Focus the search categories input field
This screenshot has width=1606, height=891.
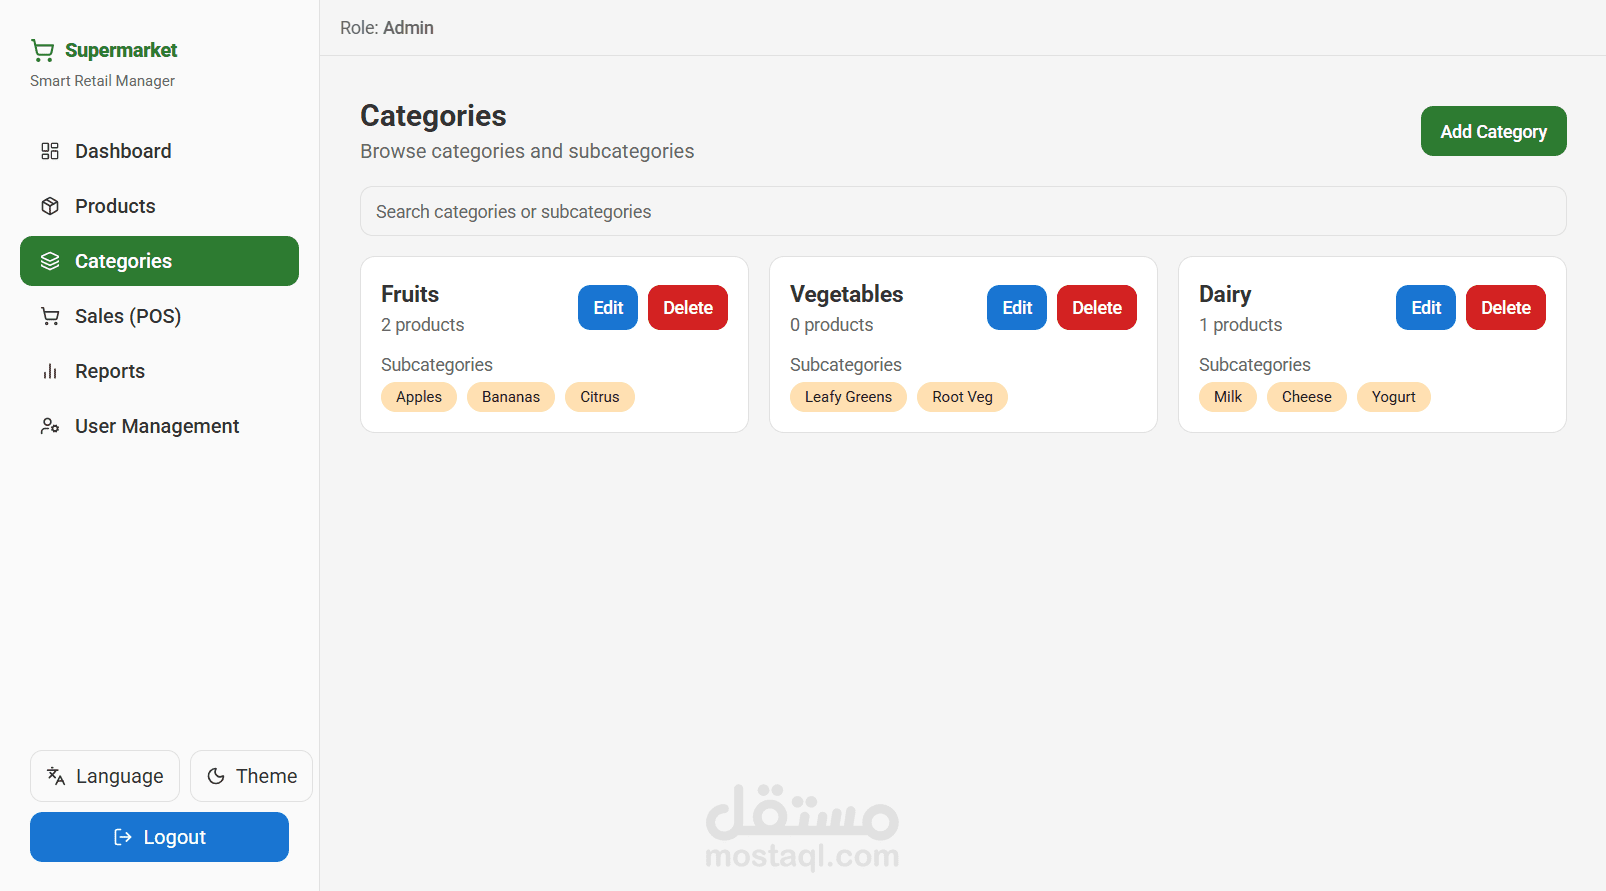pyautogui.click(x=962, y=211)
